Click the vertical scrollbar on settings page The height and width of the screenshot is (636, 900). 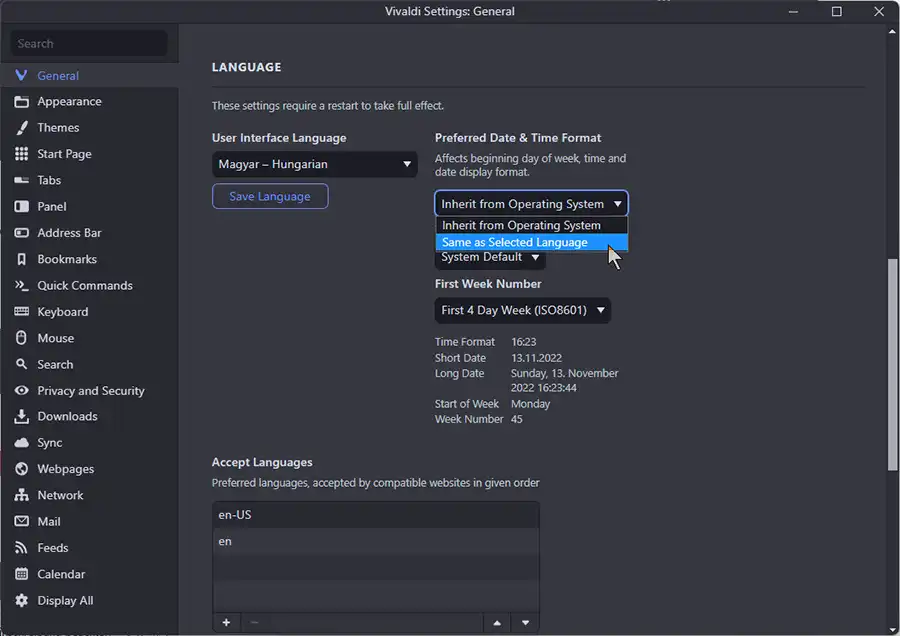(892, 365)
